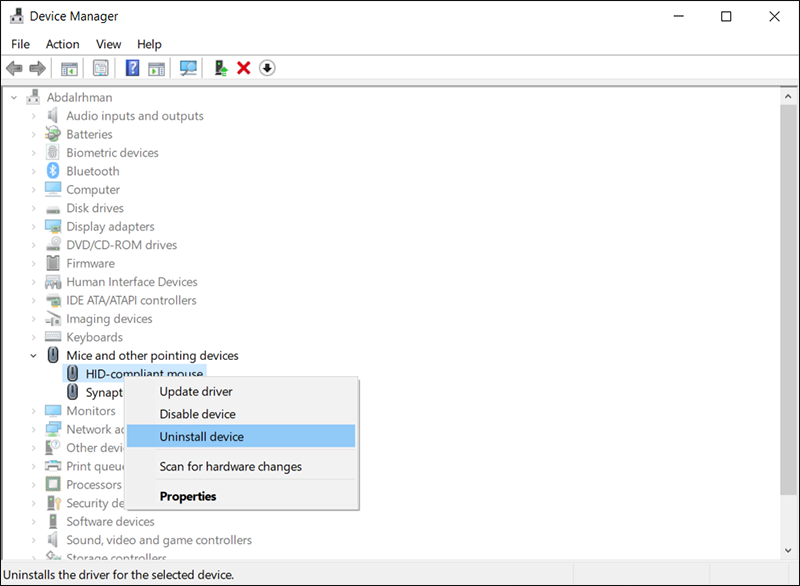Expand the Monitors category

pos(34,411)
